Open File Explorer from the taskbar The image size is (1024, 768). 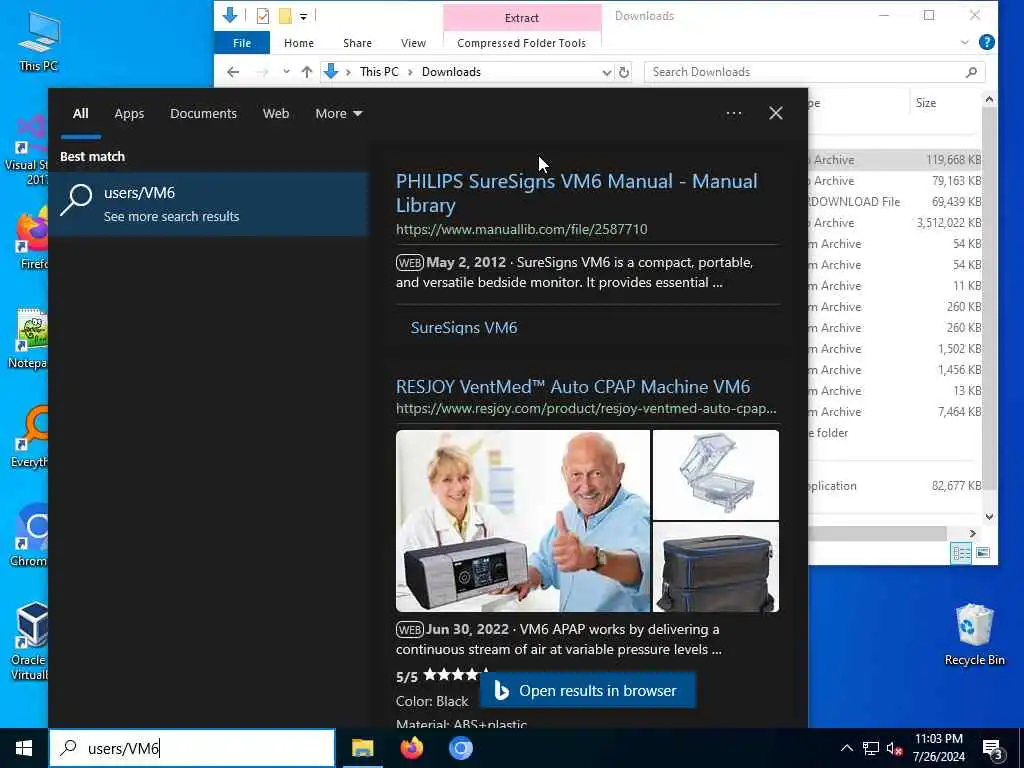pos(362,748)
